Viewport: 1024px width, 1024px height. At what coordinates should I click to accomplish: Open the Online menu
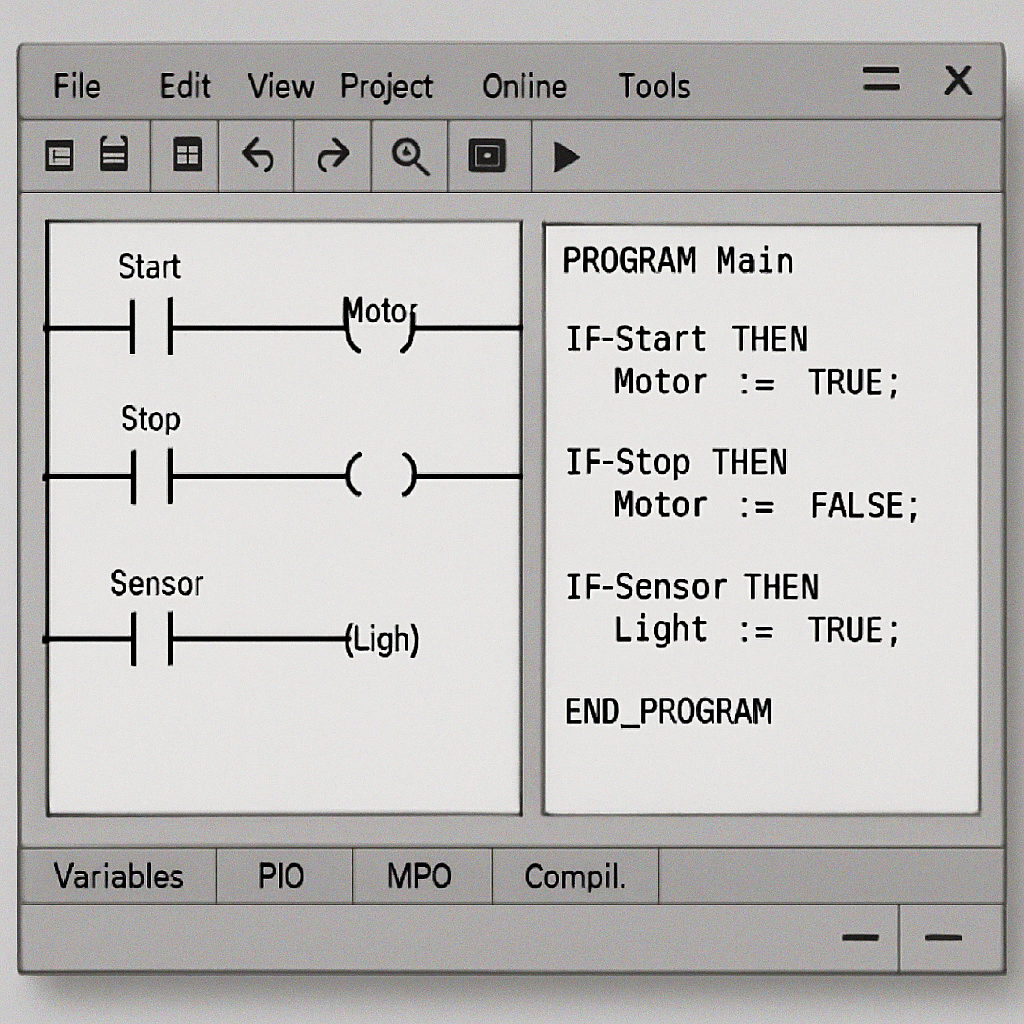524,87
